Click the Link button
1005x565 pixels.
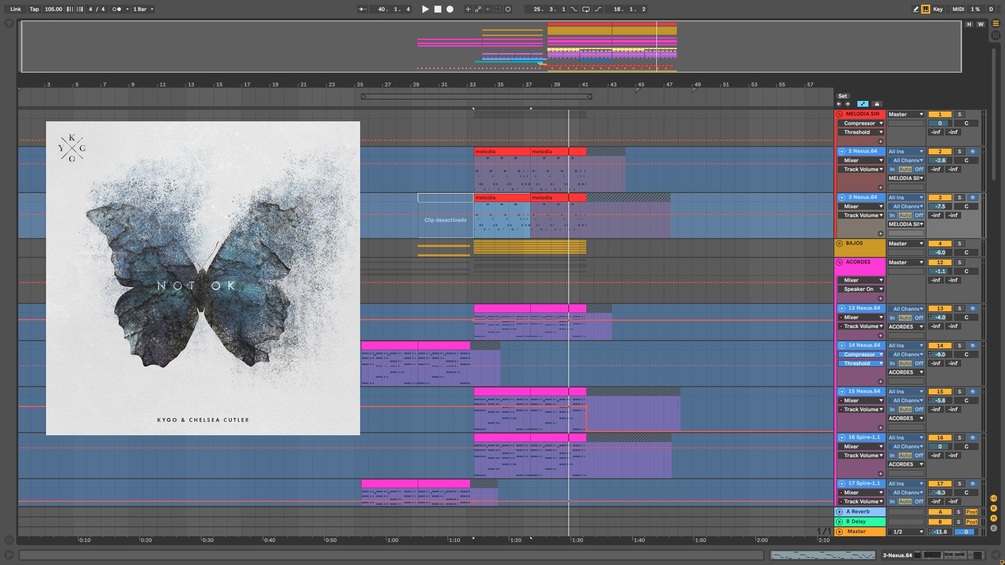click(x=15, y=9)
